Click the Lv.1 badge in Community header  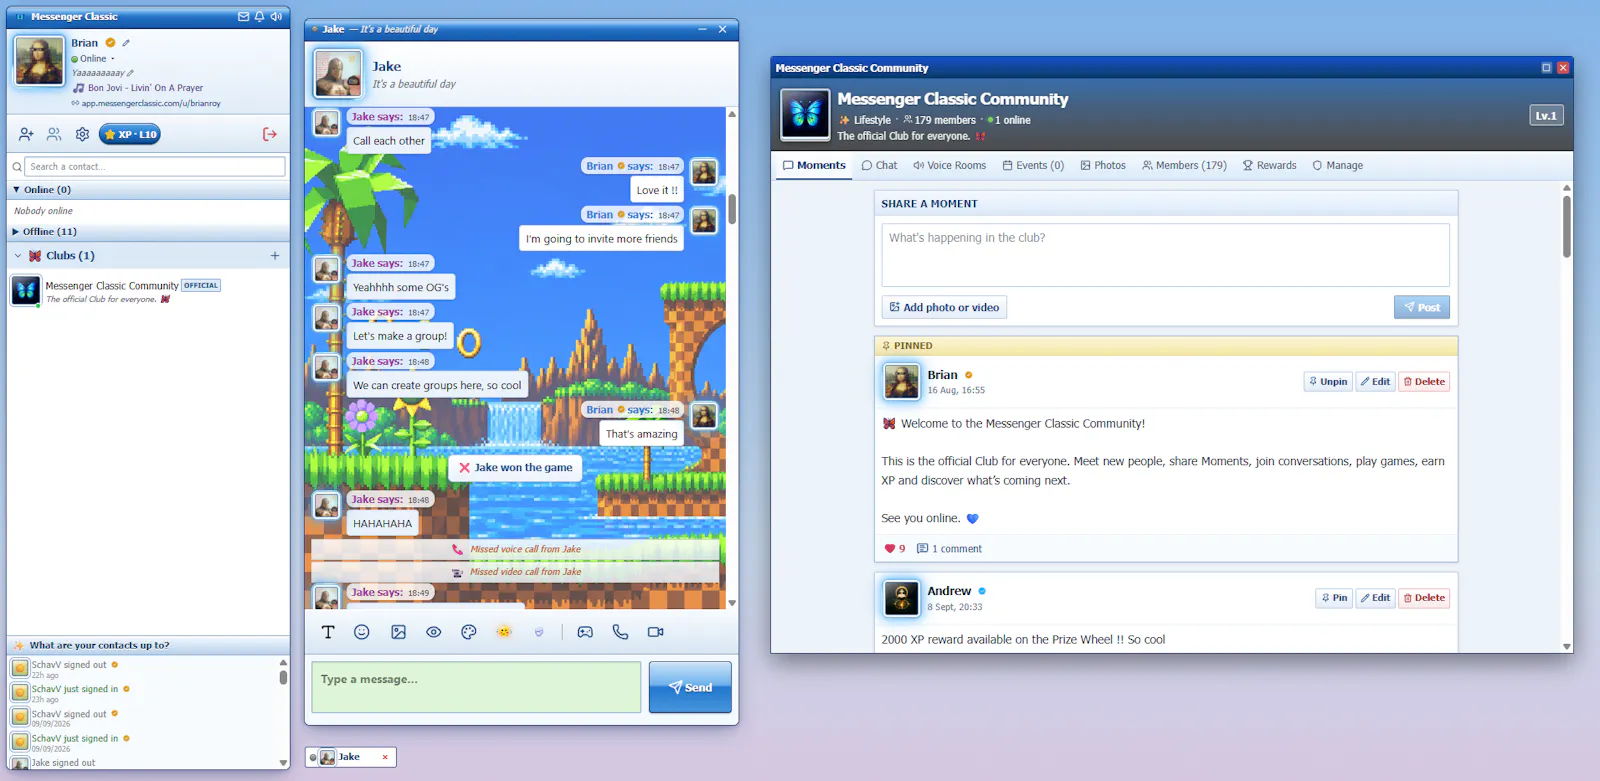click(1546, 116)
